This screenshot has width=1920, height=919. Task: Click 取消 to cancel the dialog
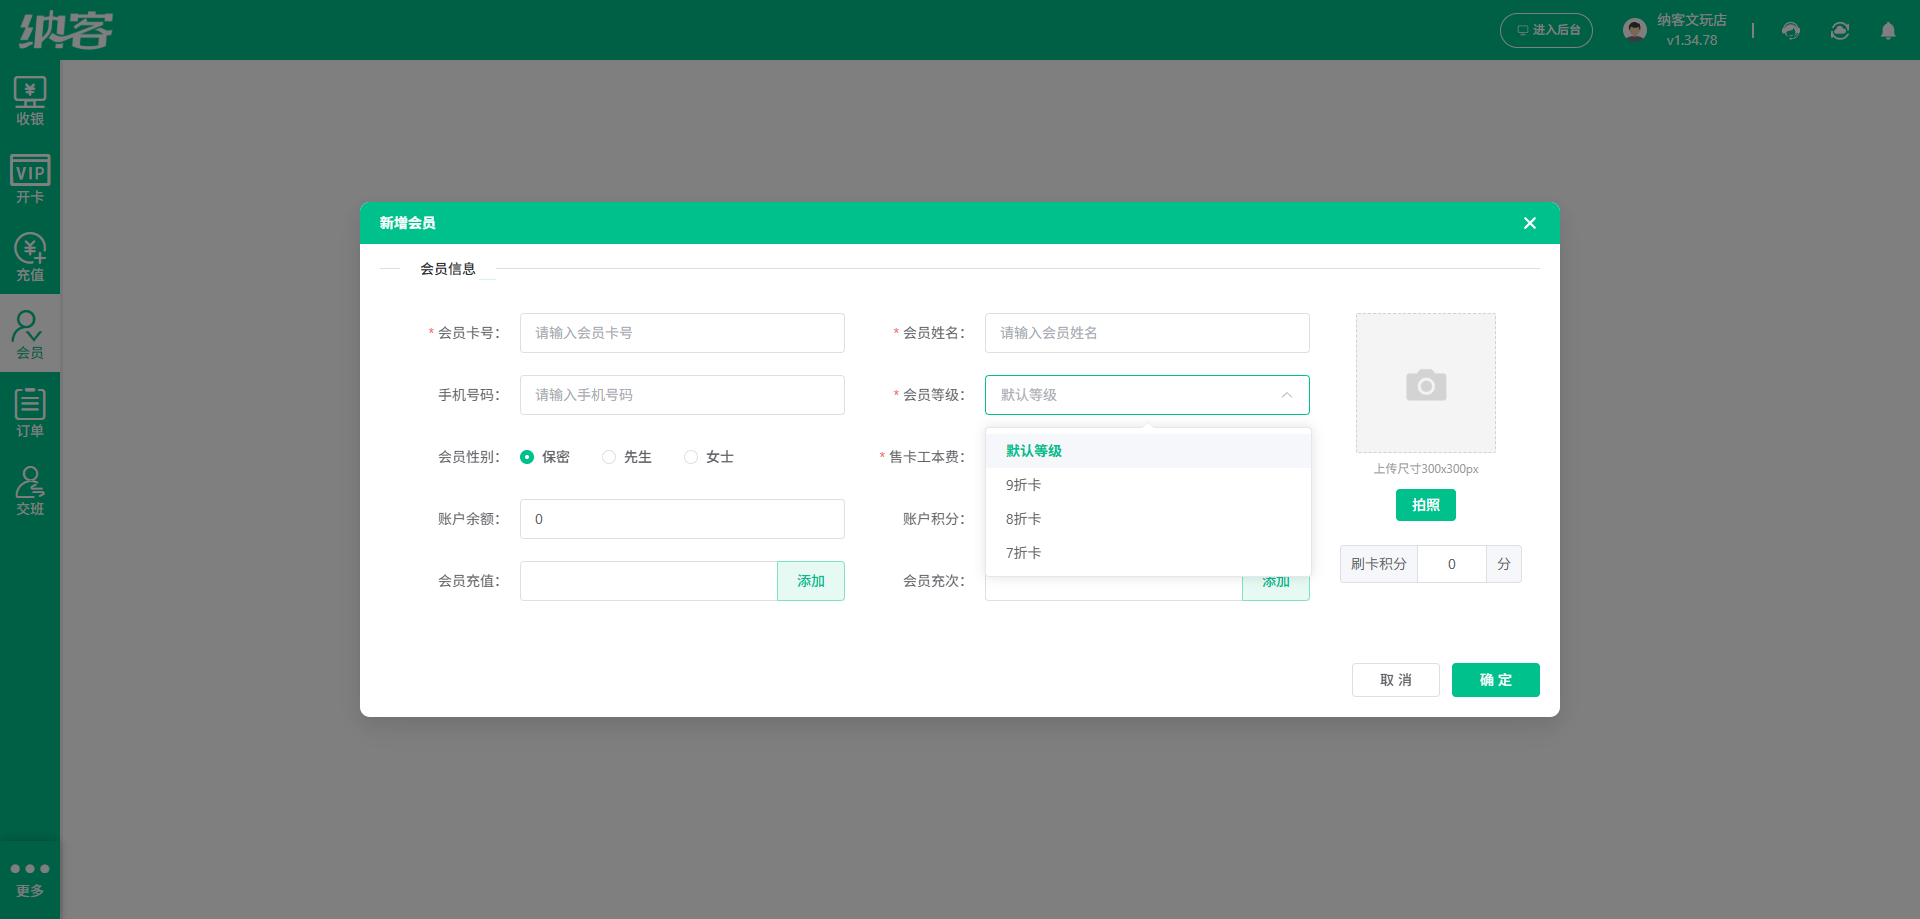1396,680
